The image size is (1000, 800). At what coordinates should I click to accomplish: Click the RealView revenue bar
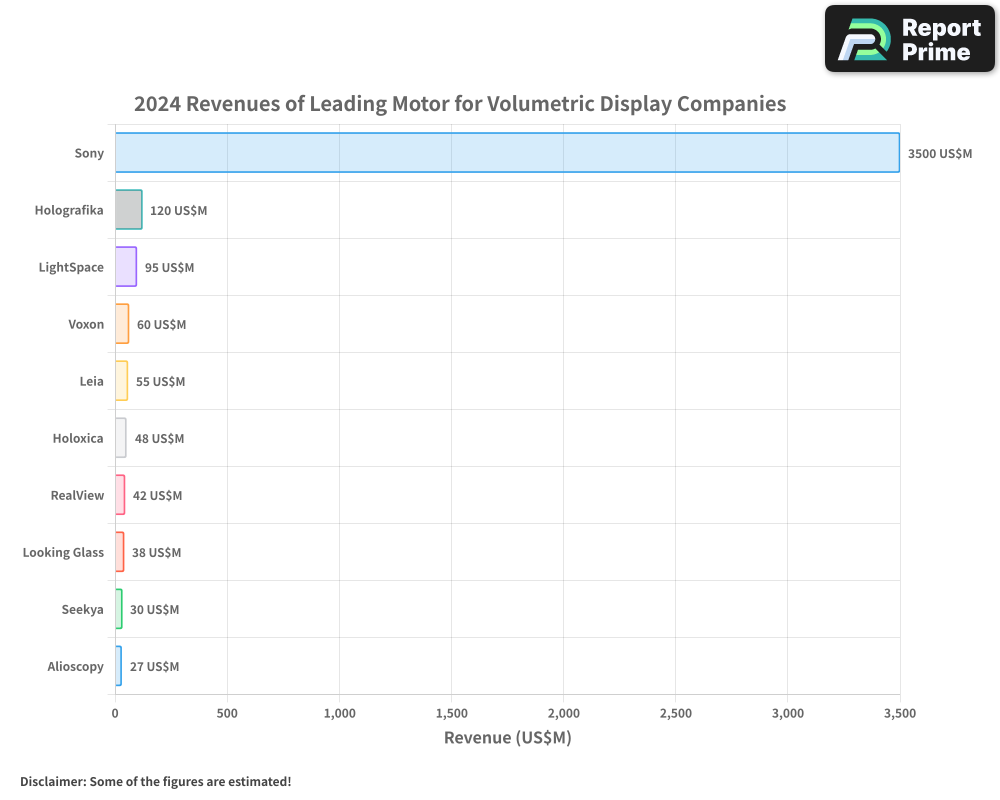click(x=118, y=495)
